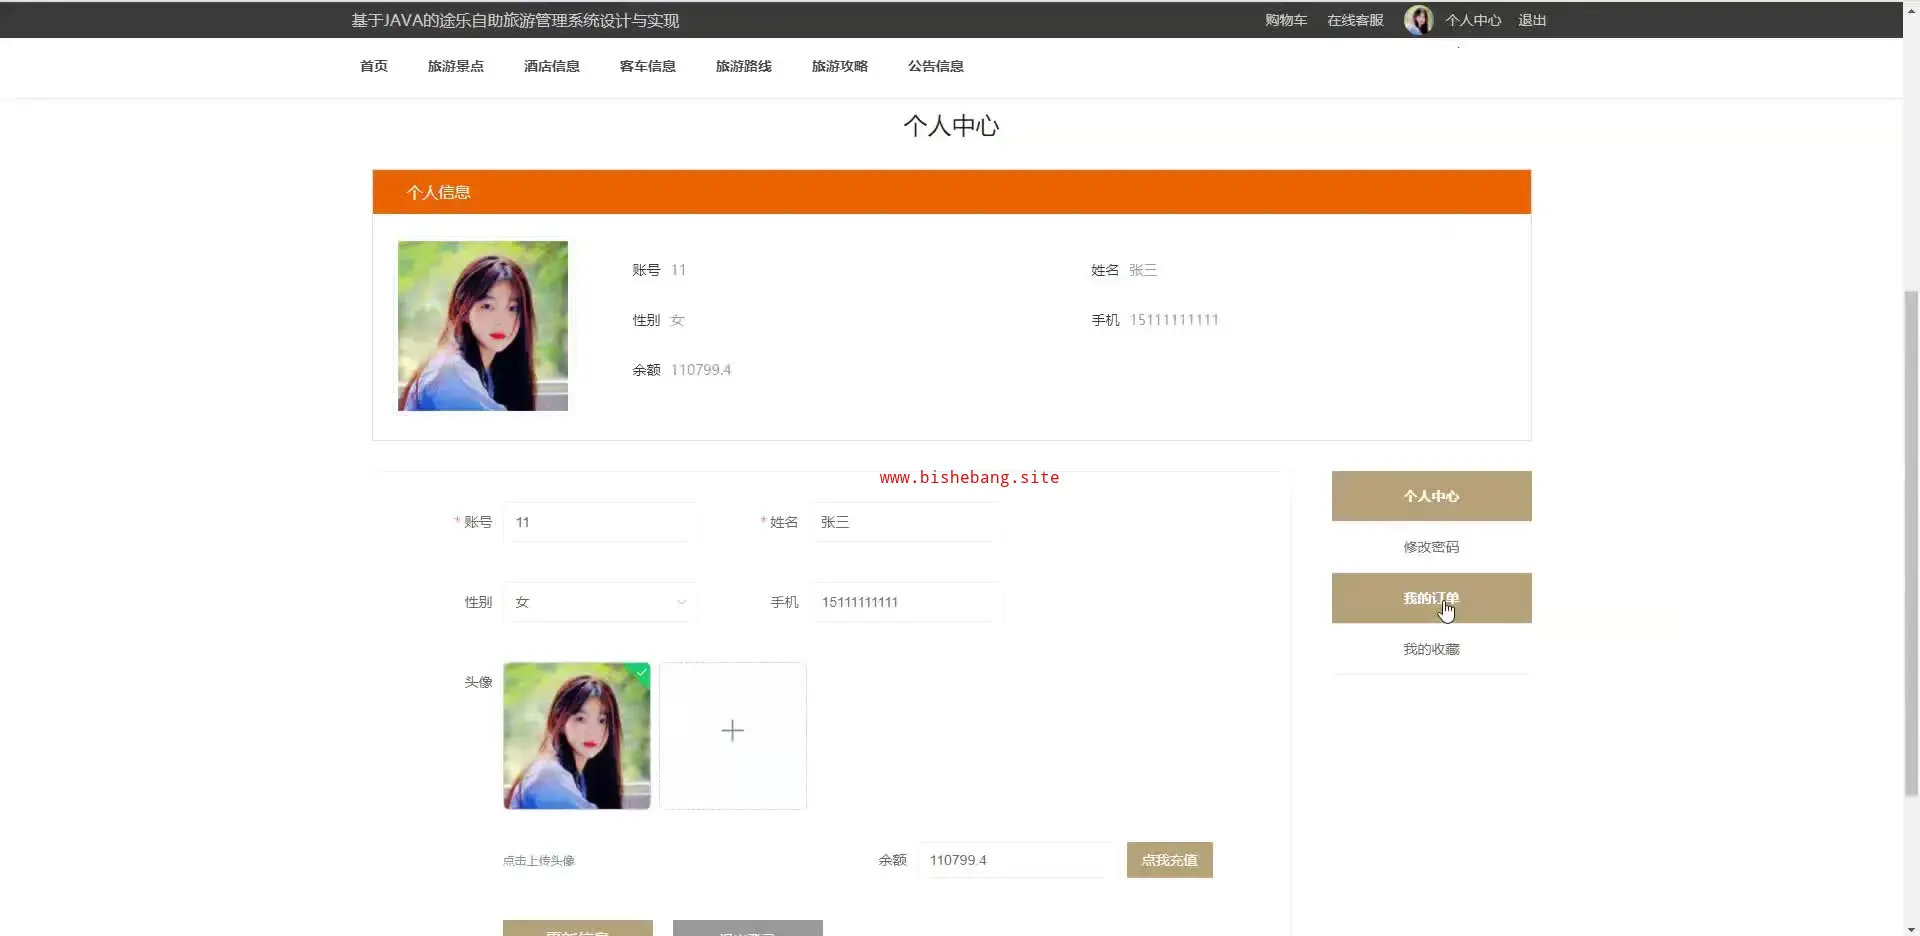Click the 点我充值 recharge button
1920x936 pixels.
[x=1169, y=860]
